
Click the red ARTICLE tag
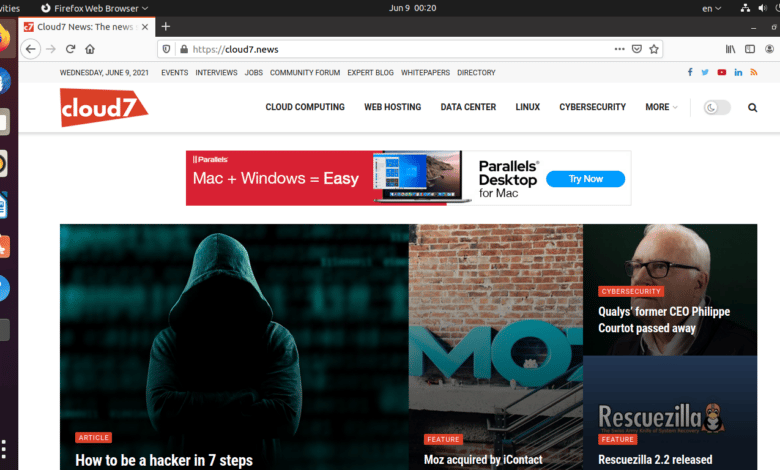click(x=94, y=438)
